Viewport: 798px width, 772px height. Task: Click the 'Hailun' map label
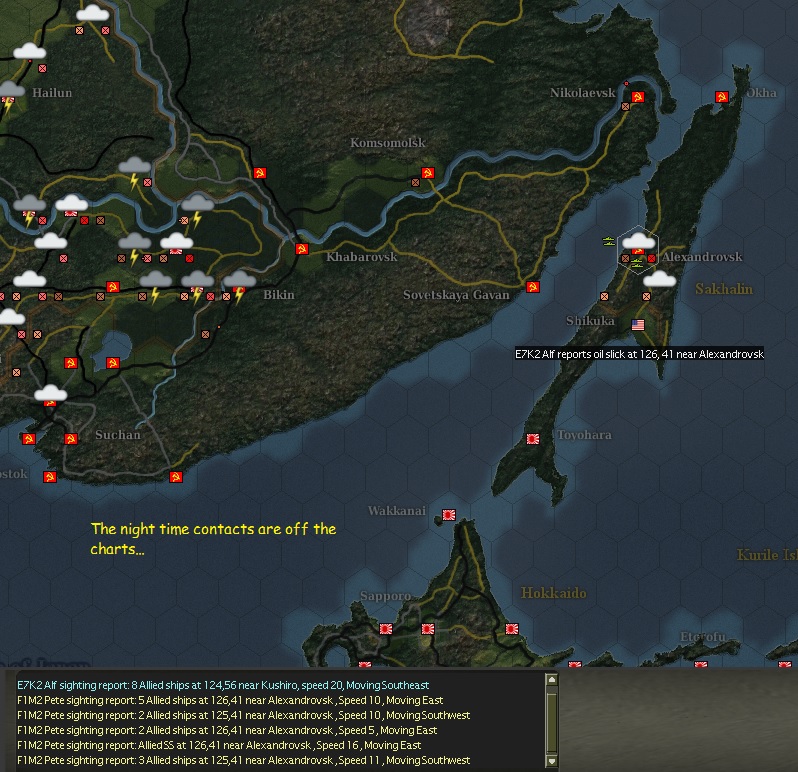point(52,93)
